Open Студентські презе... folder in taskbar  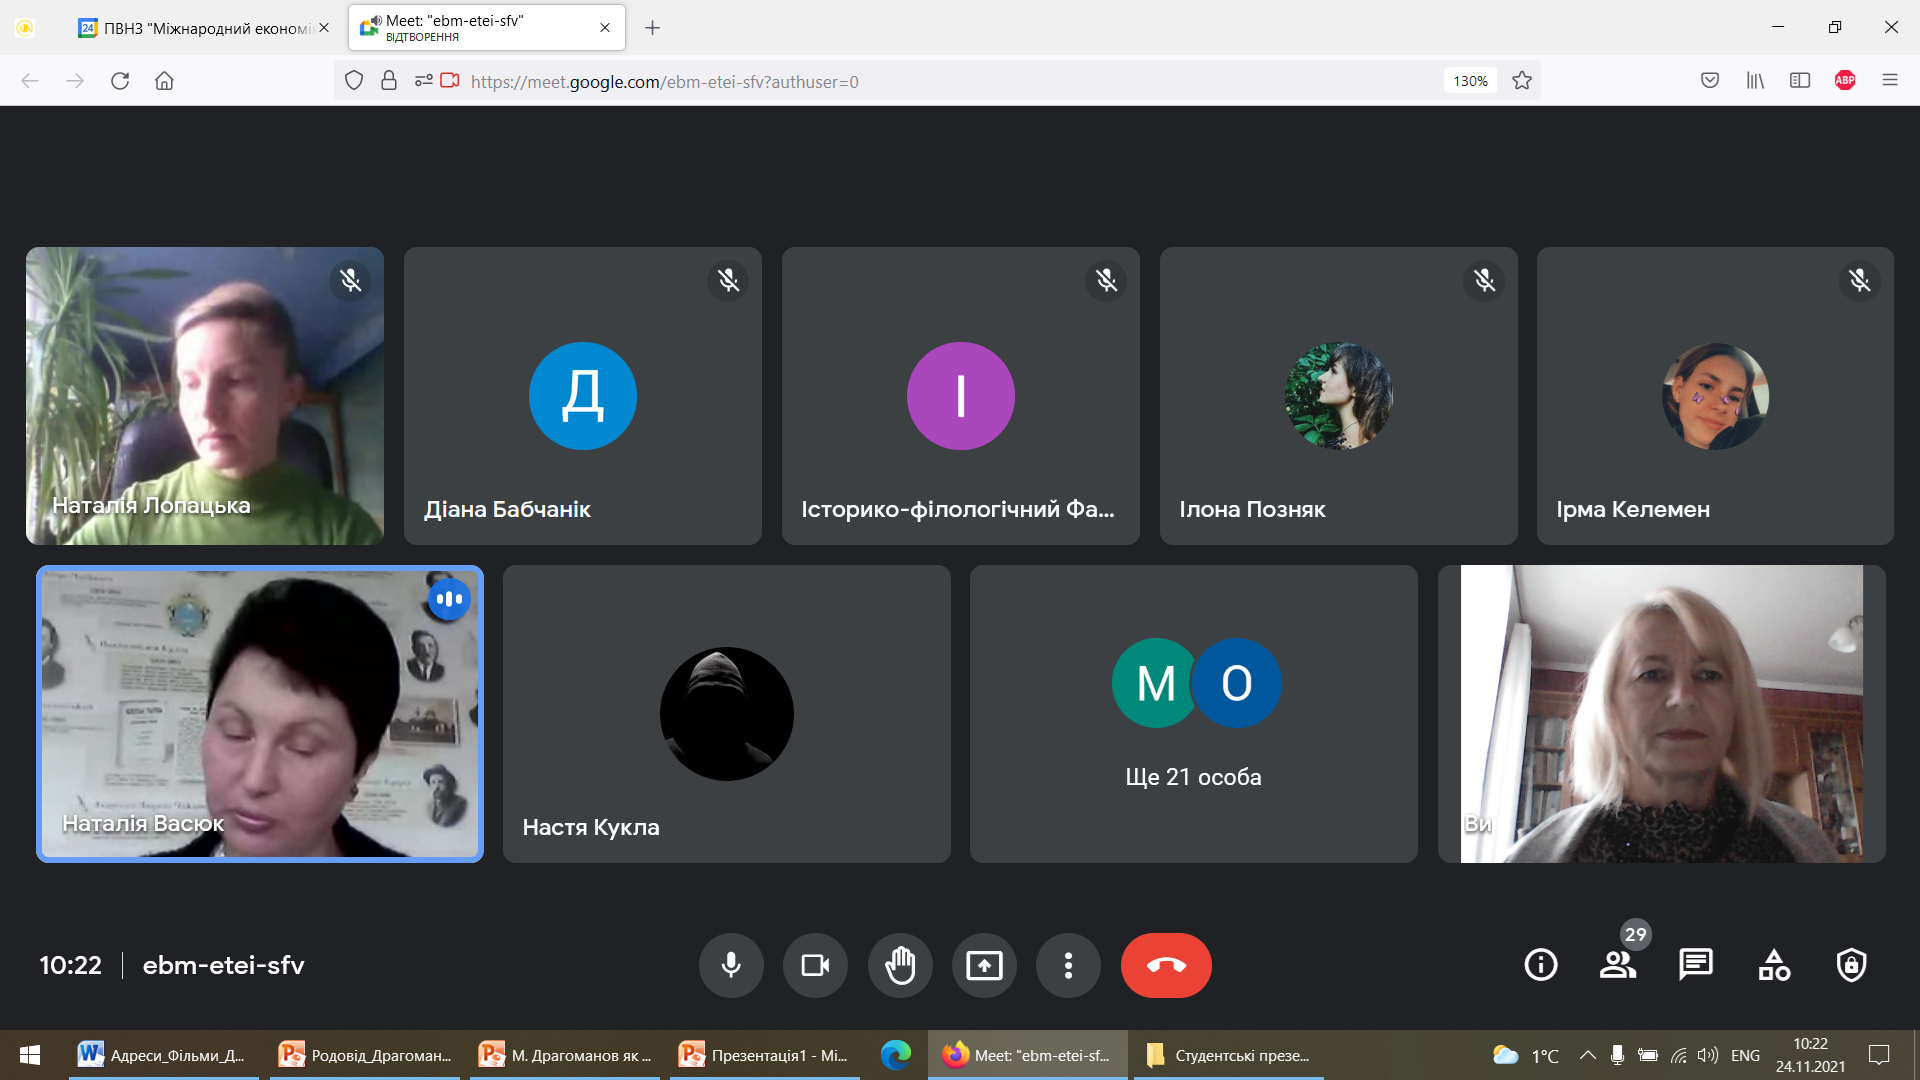pyautogui.click(x=1229, y=1055)
